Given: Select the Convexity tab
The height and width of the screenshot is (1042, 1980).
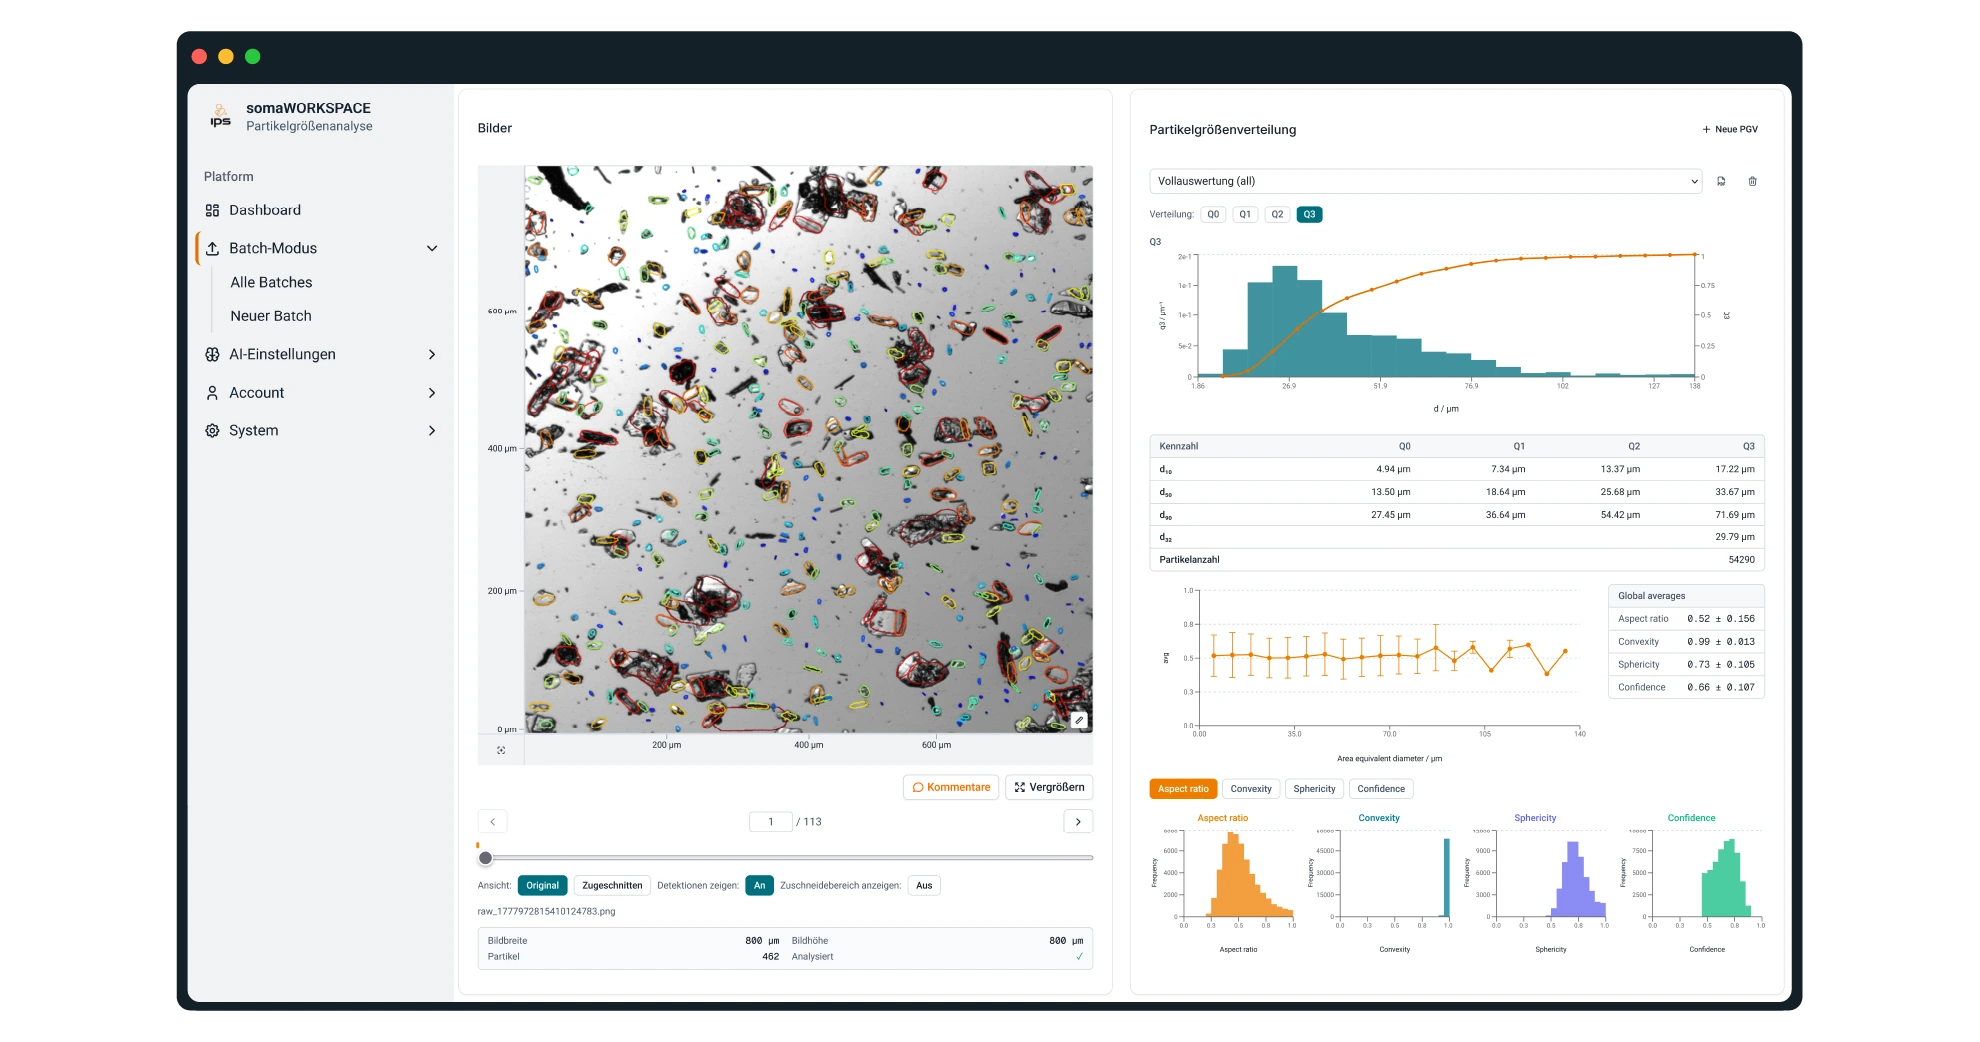Looking at the screenshot, I should 1251,789.
